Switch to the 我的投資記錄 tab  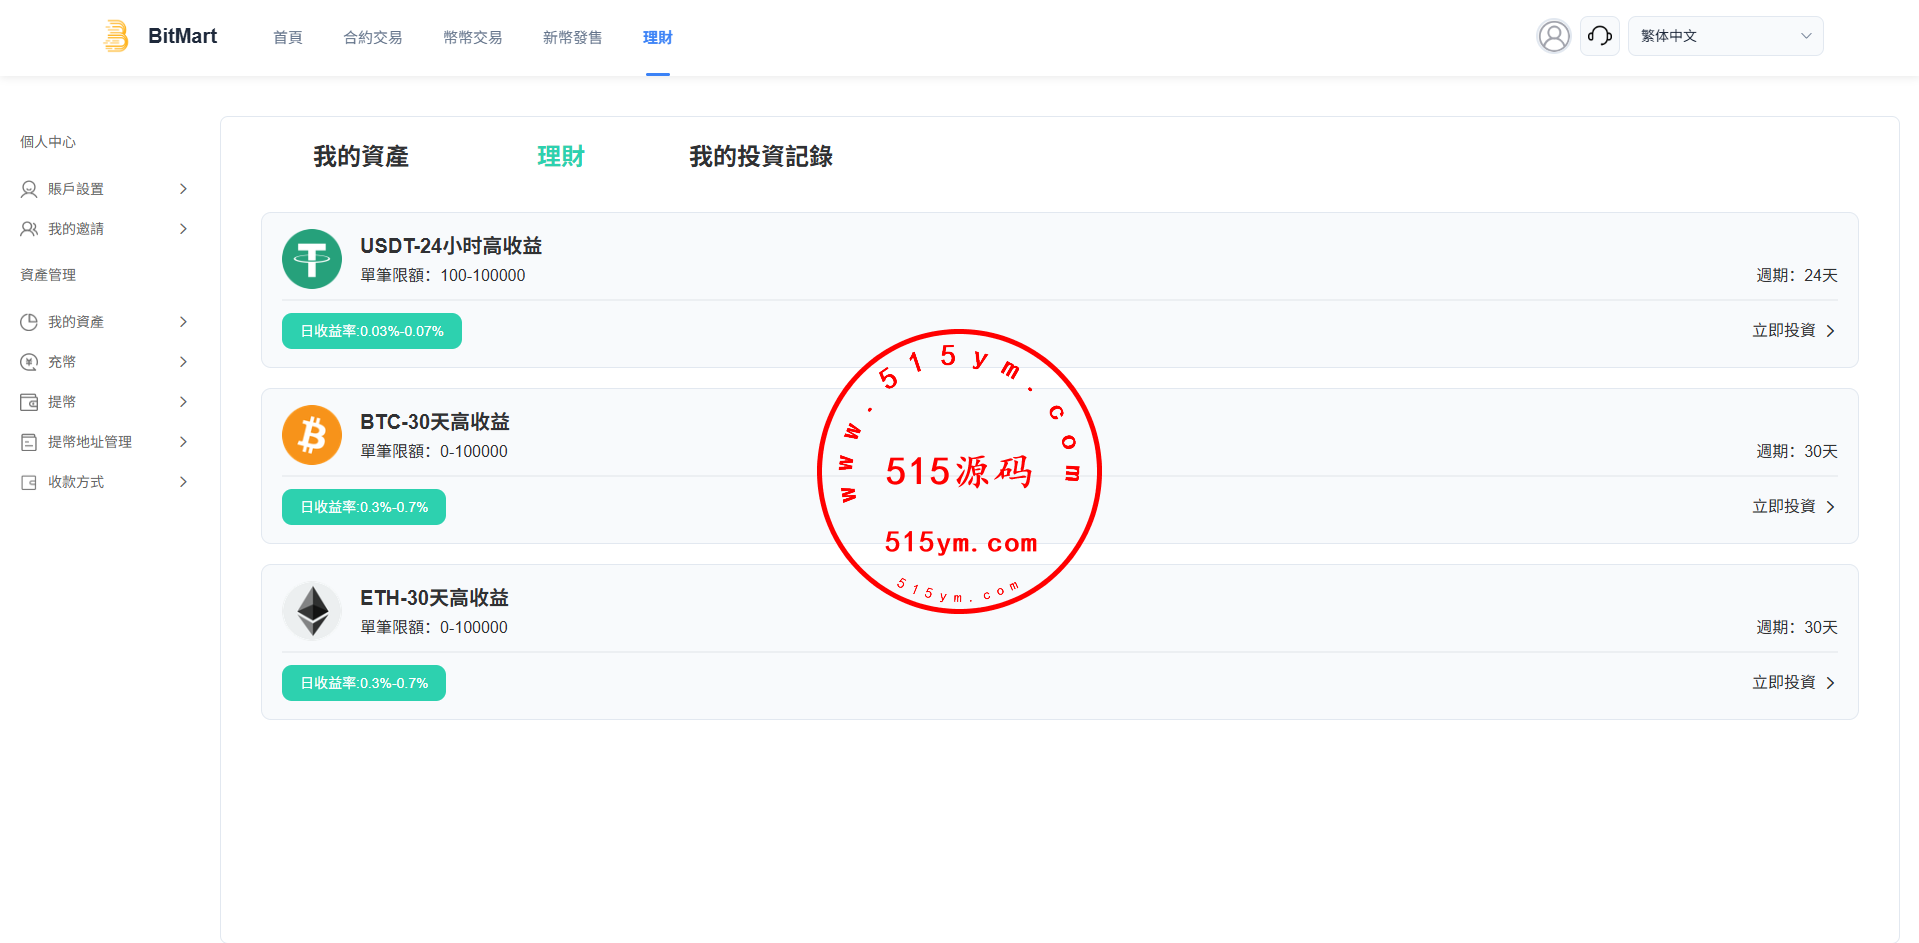[x=760, y=157]
